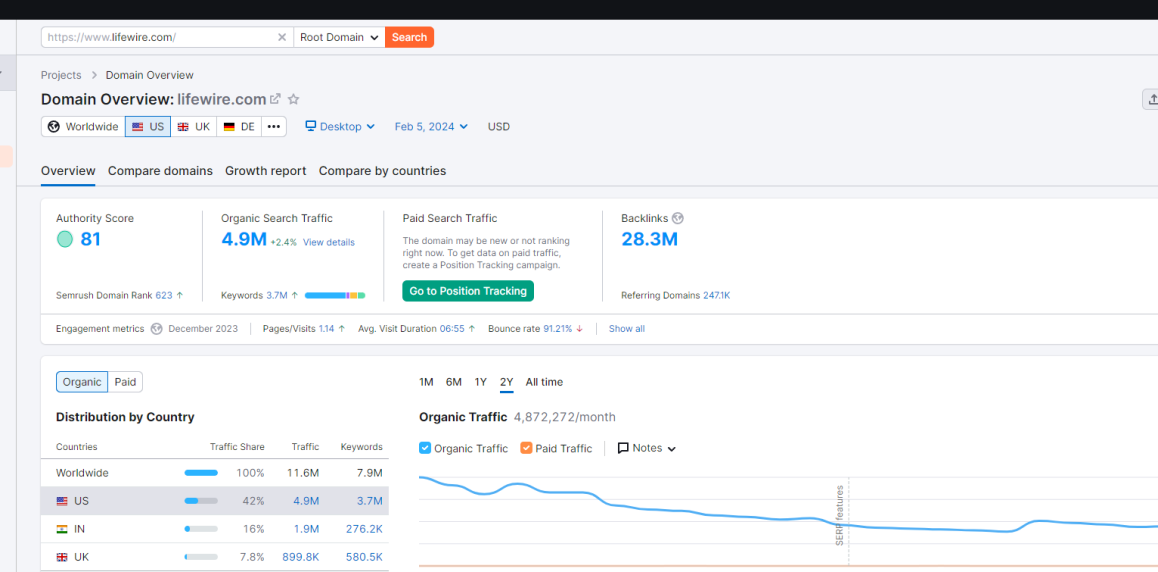Click UK traffic 899.8K value
The width and height of the screenshot is (1158, 572).
[x=301, y=557]
